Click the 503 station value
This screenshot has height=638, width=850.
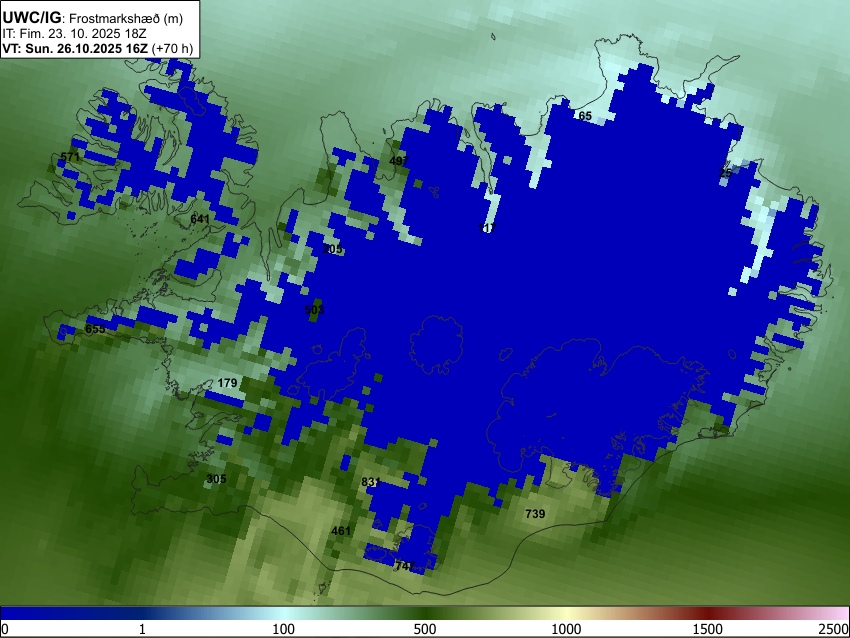coord(314,310)
